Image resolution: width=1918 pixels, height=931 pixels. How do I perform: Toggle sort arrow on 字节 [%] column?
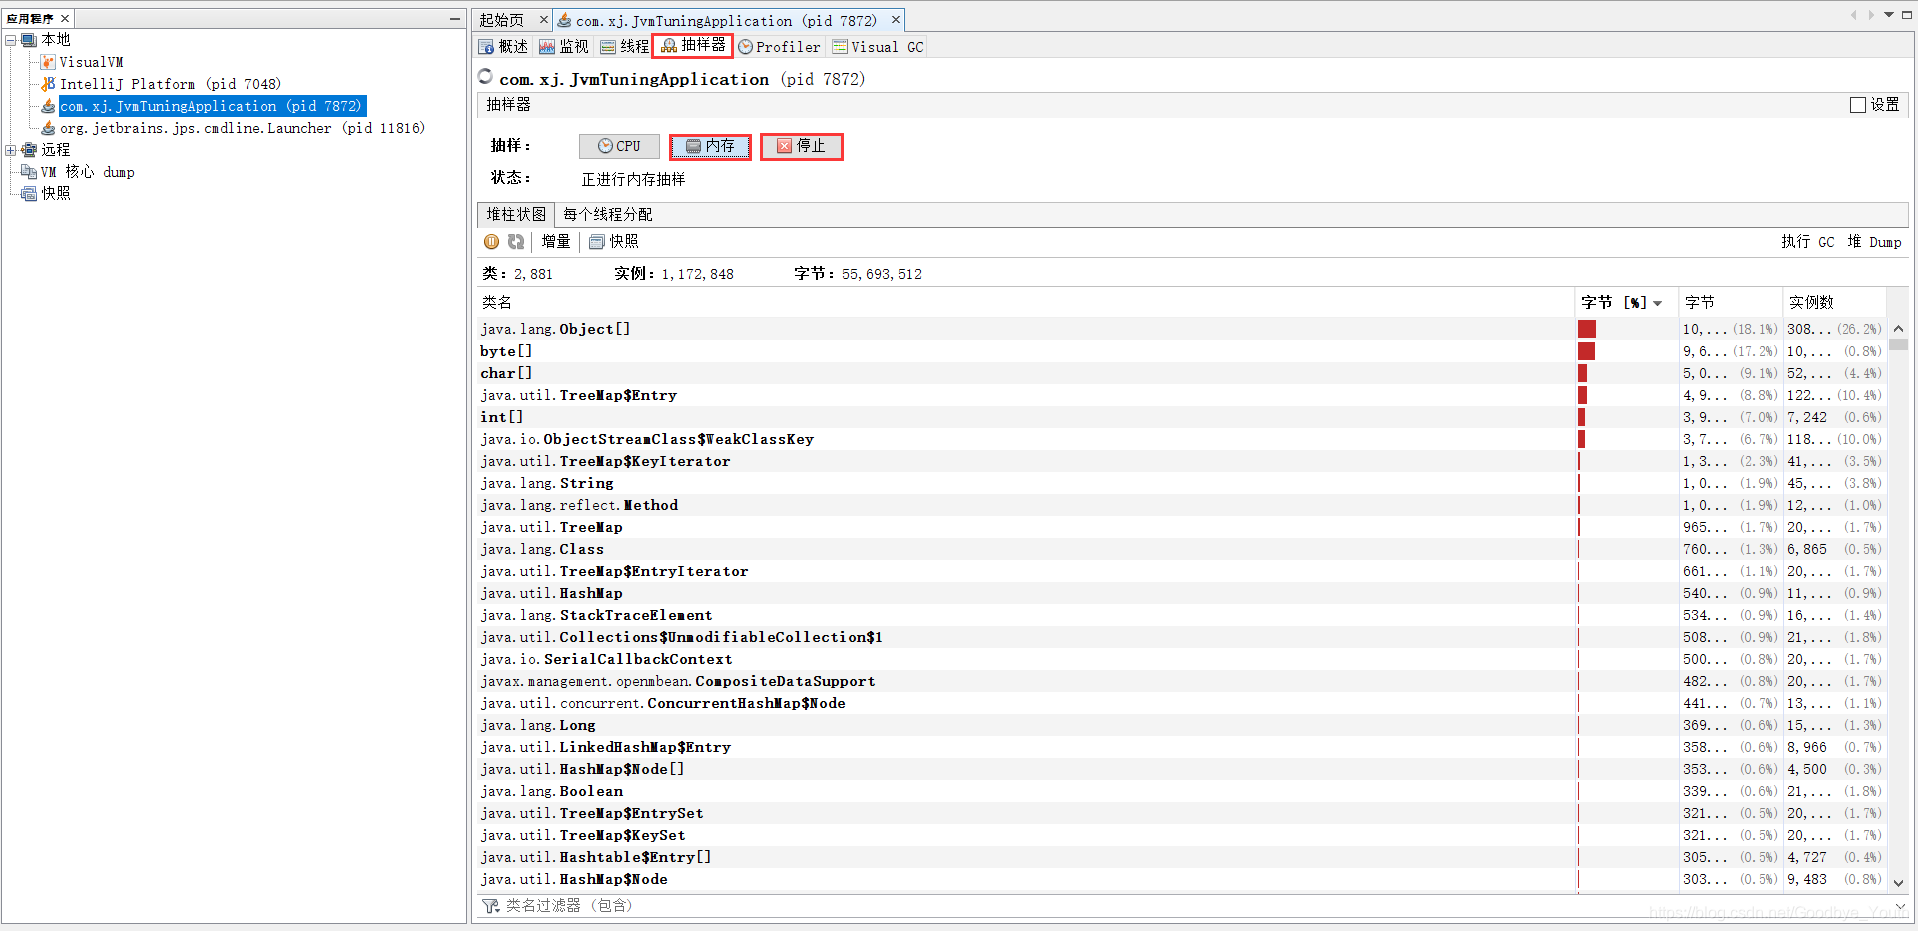click(x=1658, y=303)
